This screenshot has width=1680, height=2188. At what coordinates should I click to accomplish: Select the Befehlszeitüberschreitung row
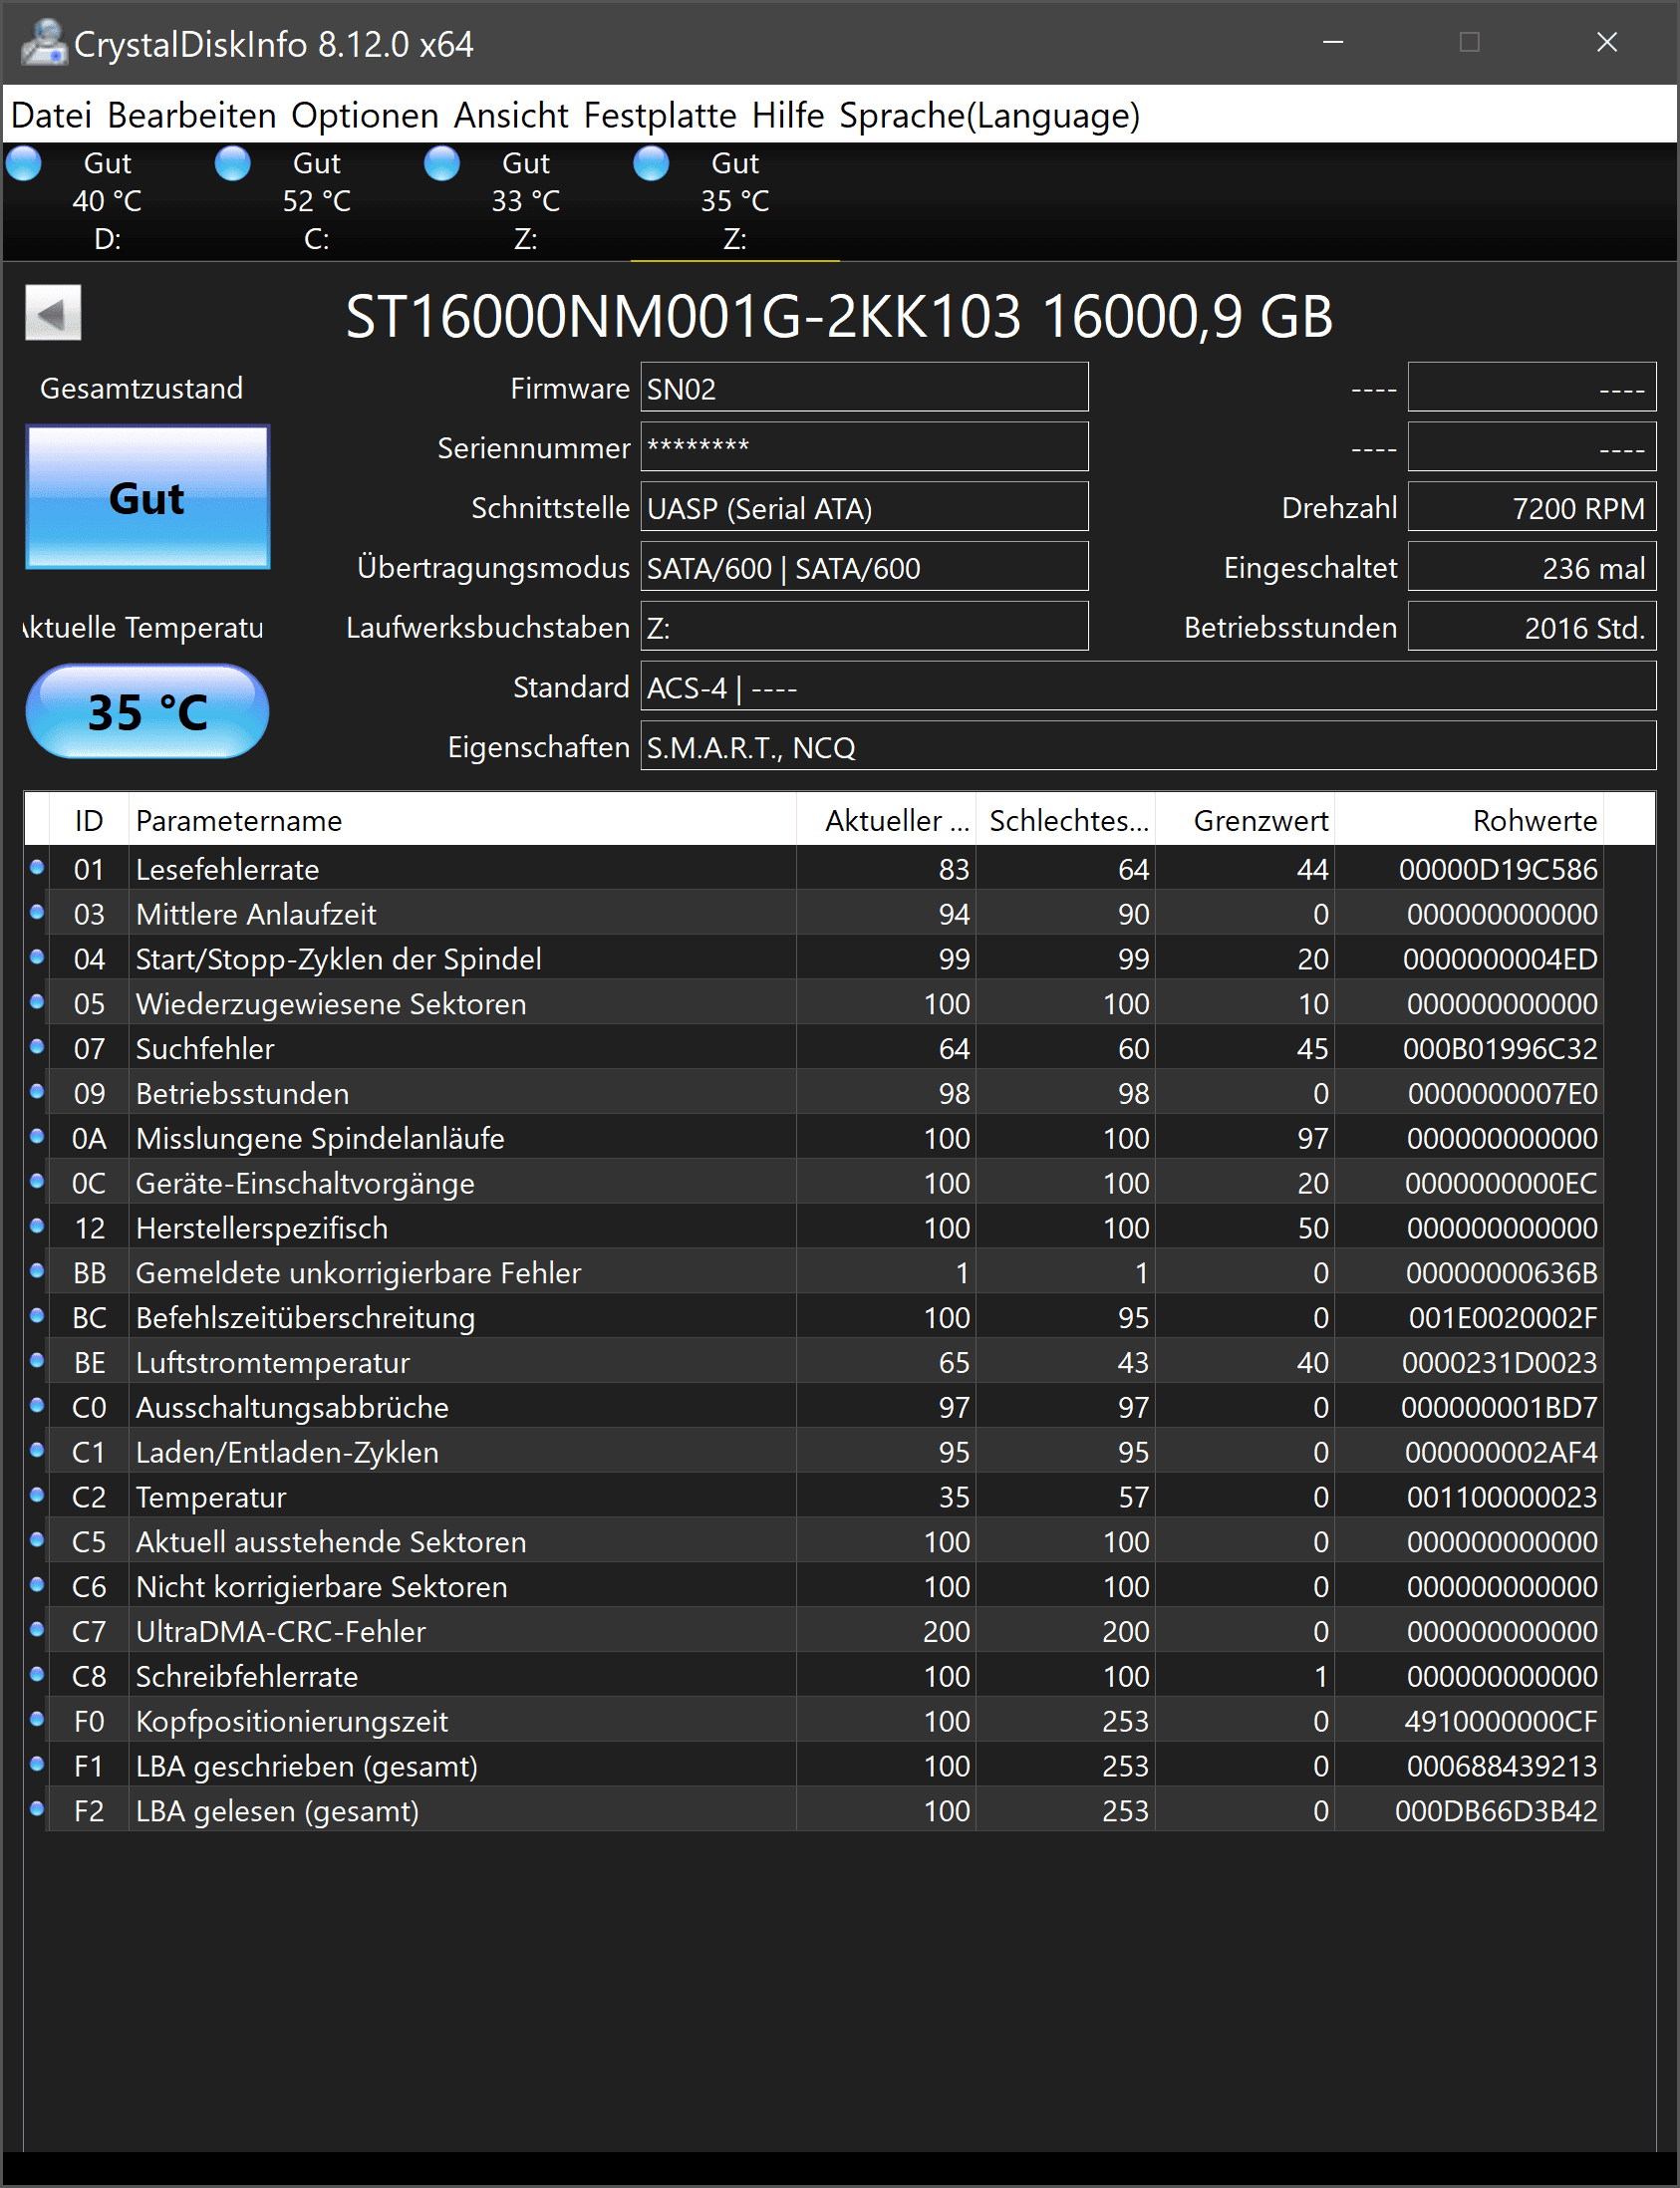tap(814, 1317)
